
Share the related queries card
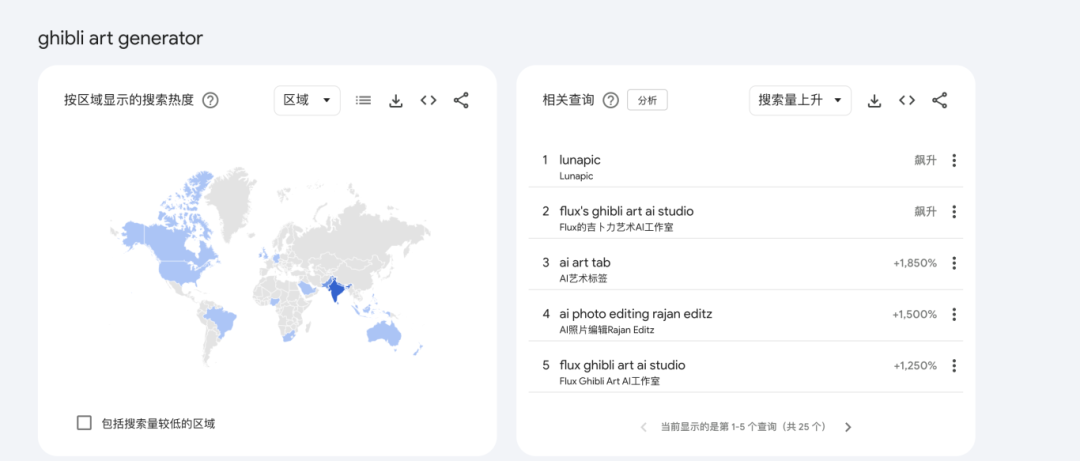(x=939, y=101)
